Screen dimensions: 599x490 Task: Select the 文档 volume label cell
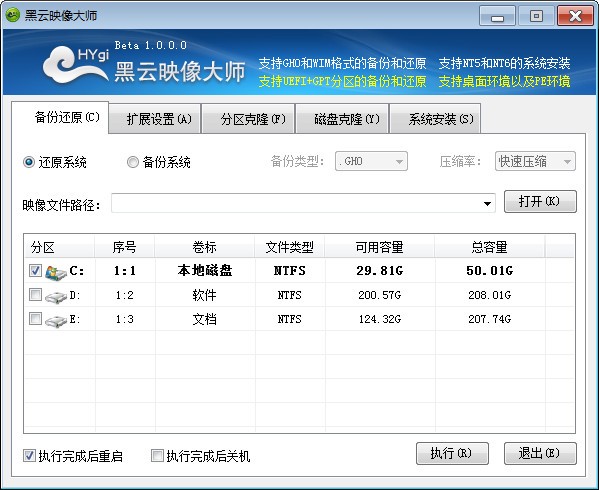204,319
